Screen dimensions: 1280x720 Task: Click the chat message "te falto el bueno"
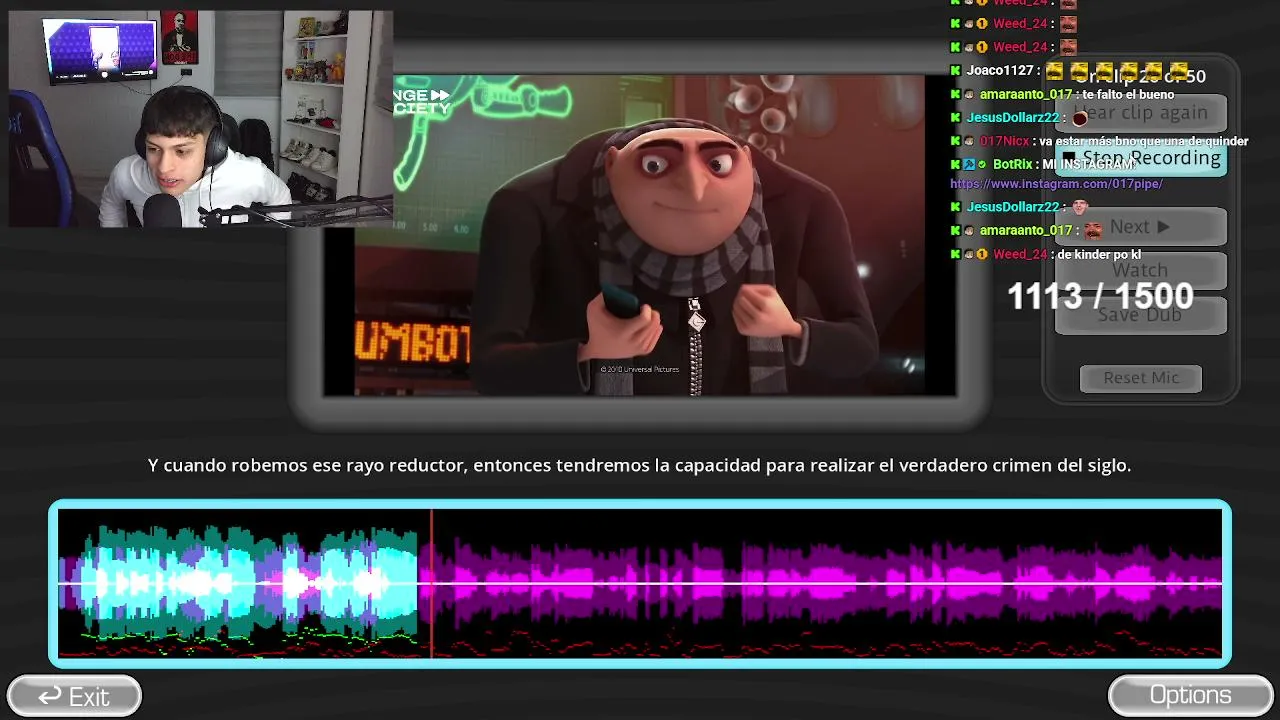click(1128, 95)
